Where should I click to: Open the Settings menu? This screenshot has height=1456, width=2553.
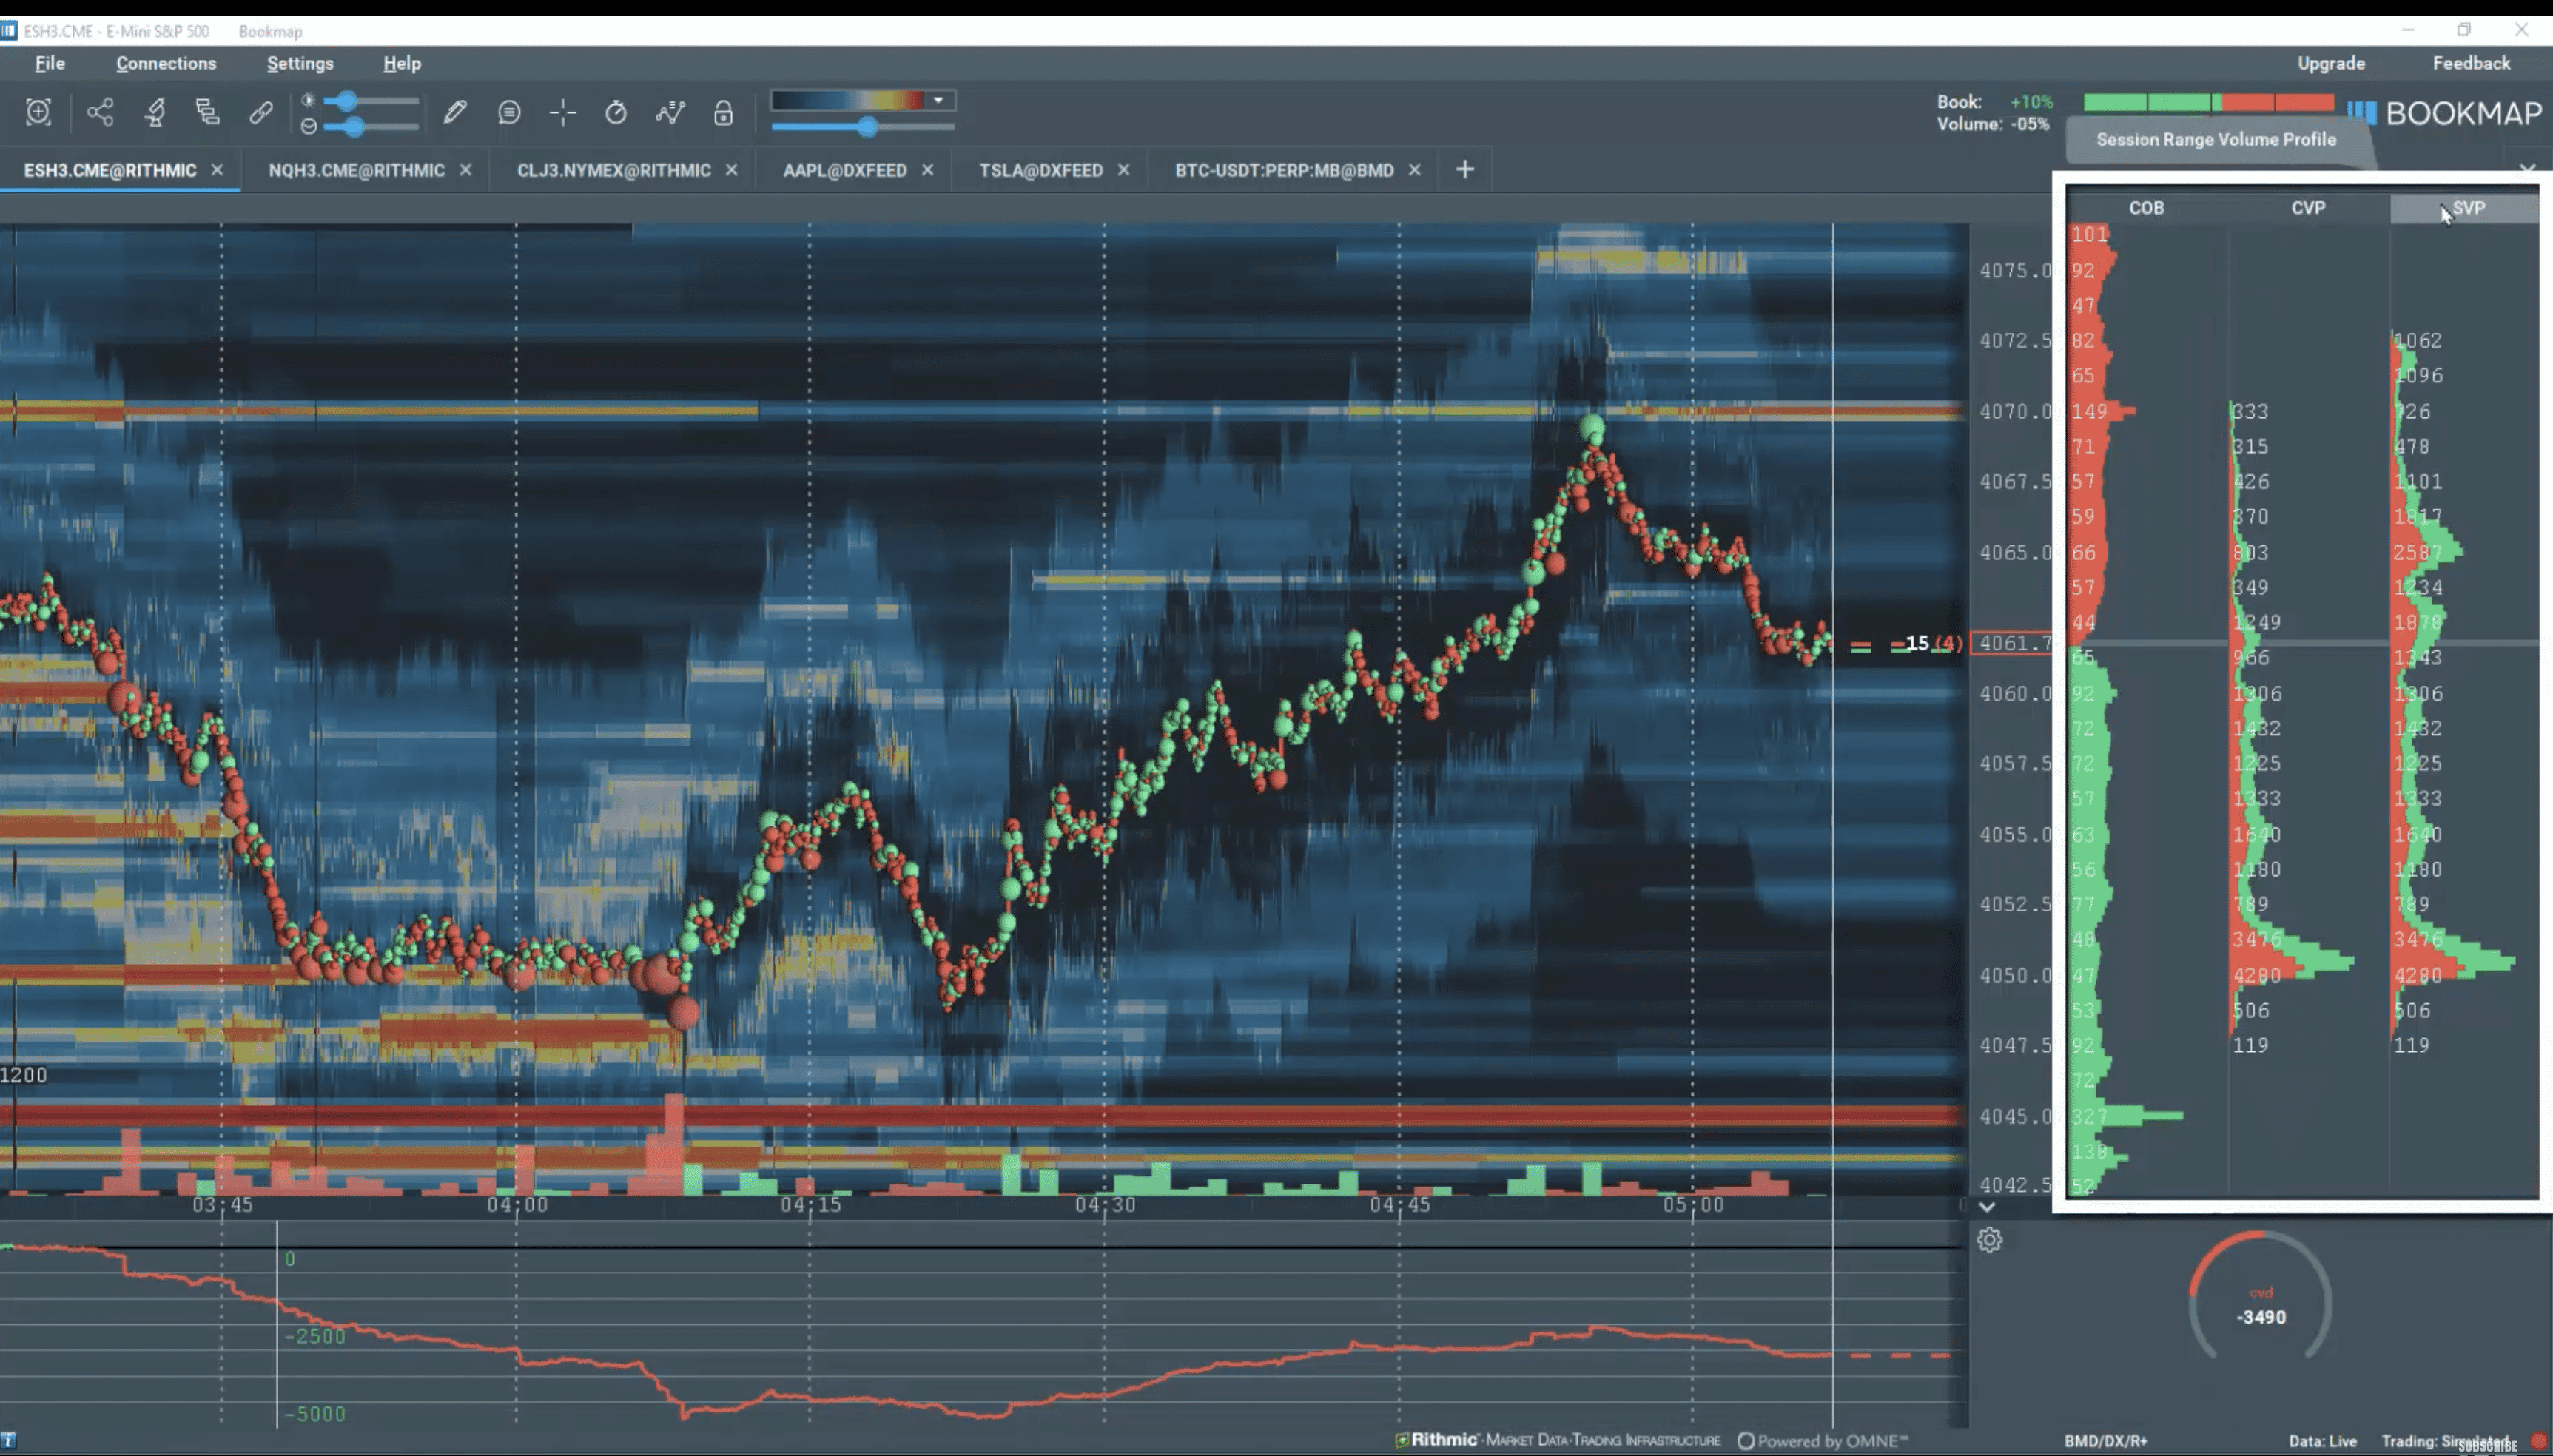pyautogui.click(x=300, y=63)
